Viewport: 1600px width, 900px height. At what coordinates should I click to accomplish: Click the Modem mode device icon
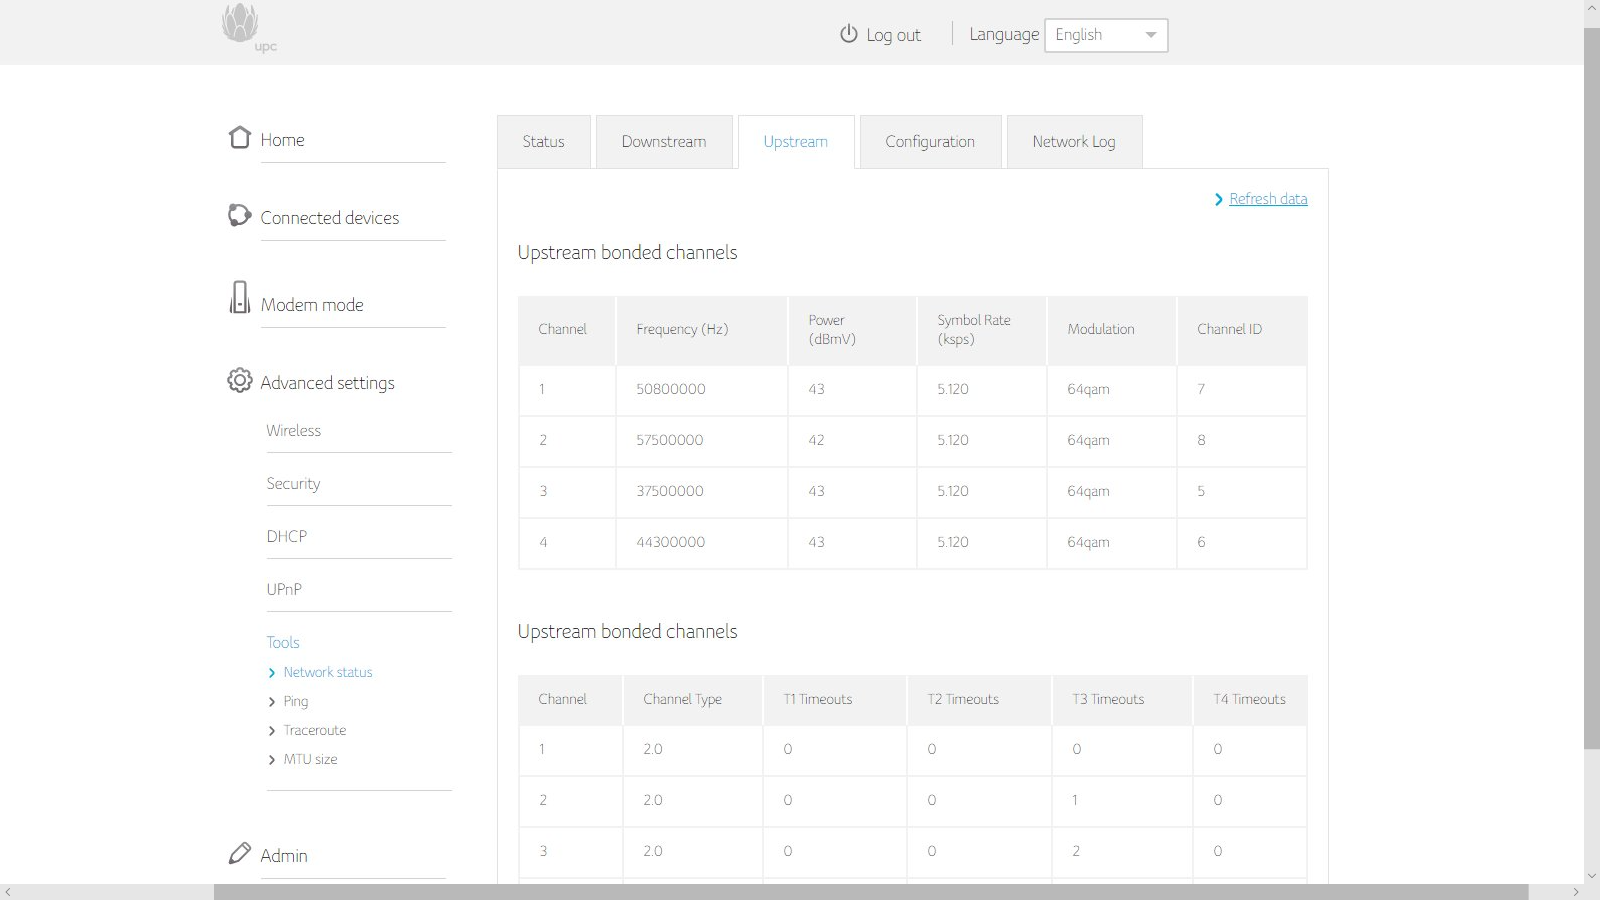(240, 297)
